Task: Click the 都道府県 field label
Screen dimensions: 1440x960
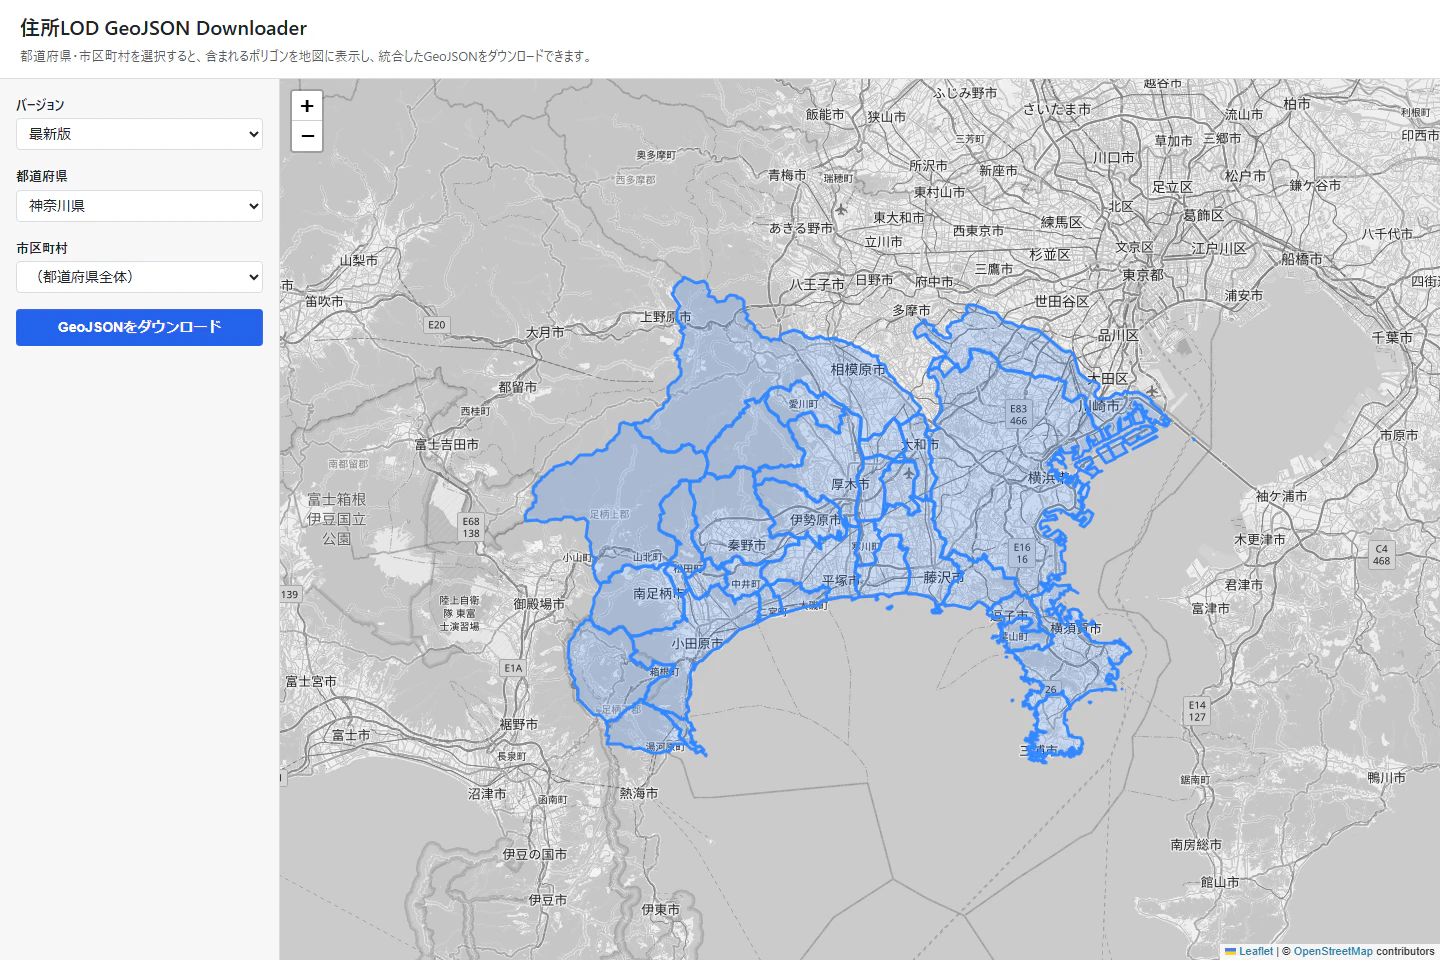Action: (42, 176)
